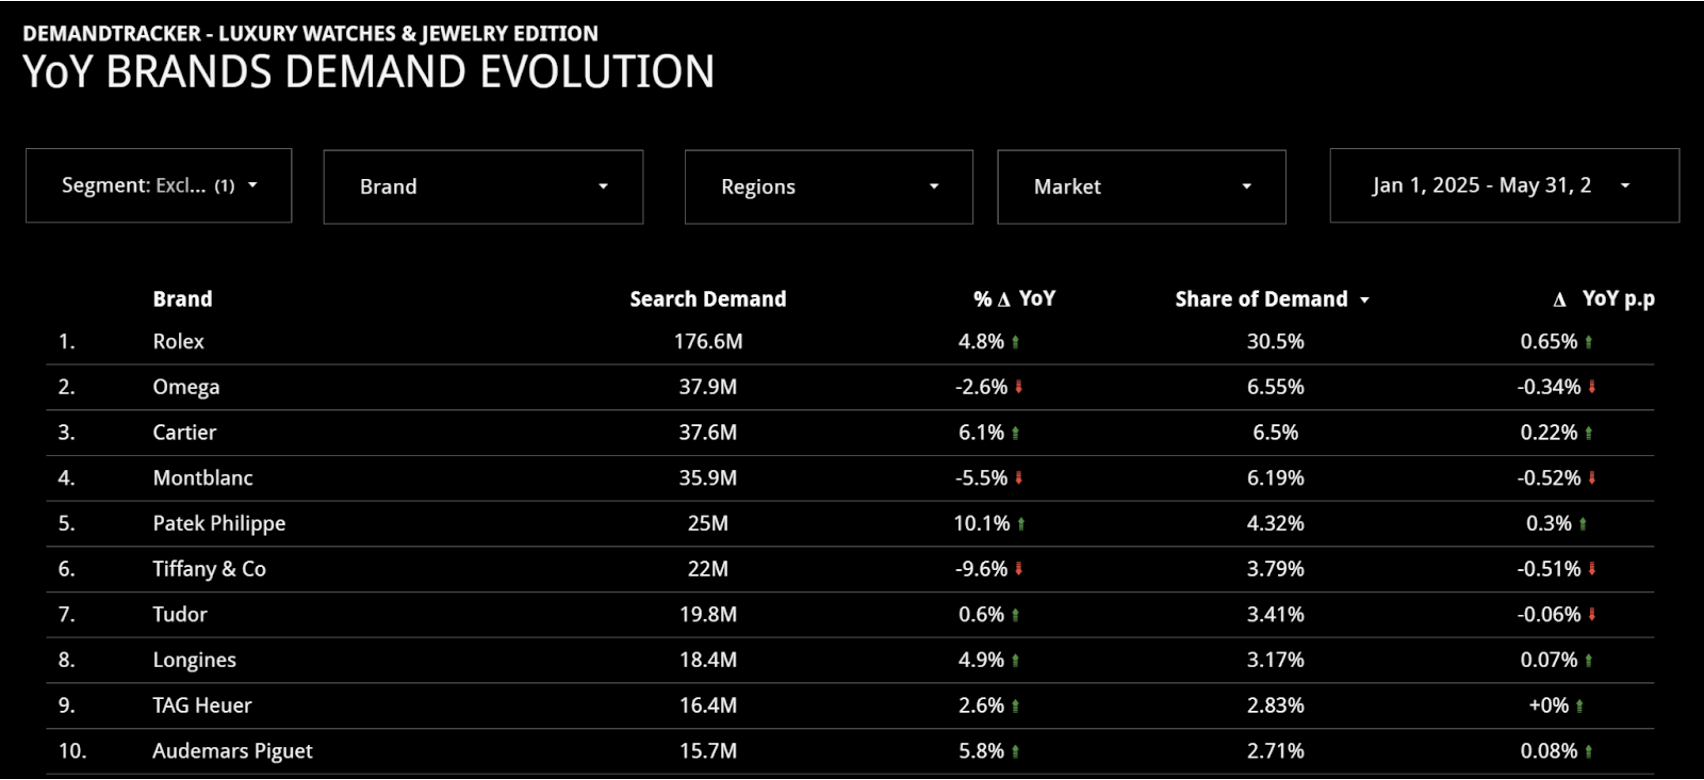The image size is (1704, 780).
Task: Click Patek Philippe's green up arrow for YoY
Action: click(1021, 524)
